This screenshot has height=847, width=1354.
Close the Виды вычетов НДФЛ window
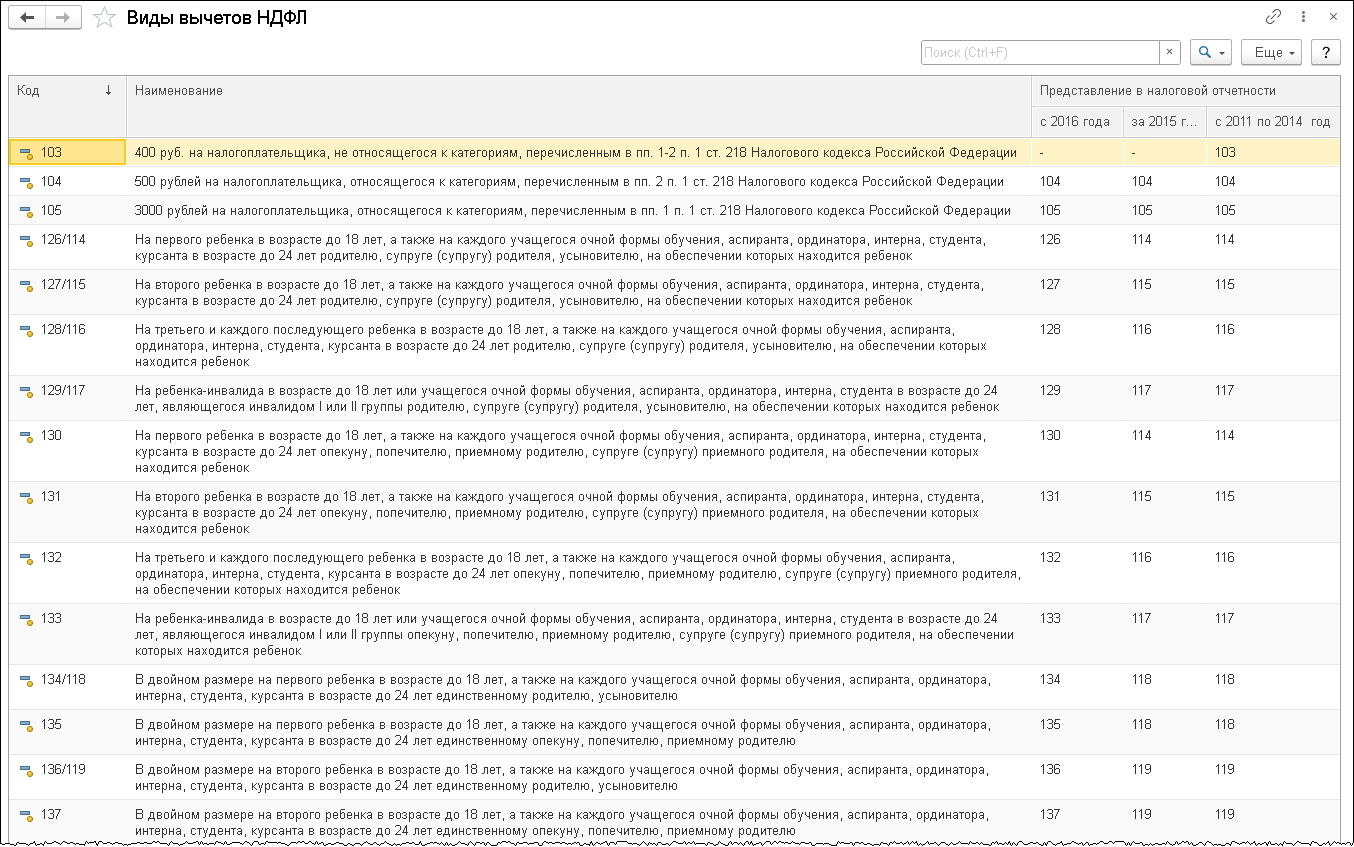coord(1332,17)
